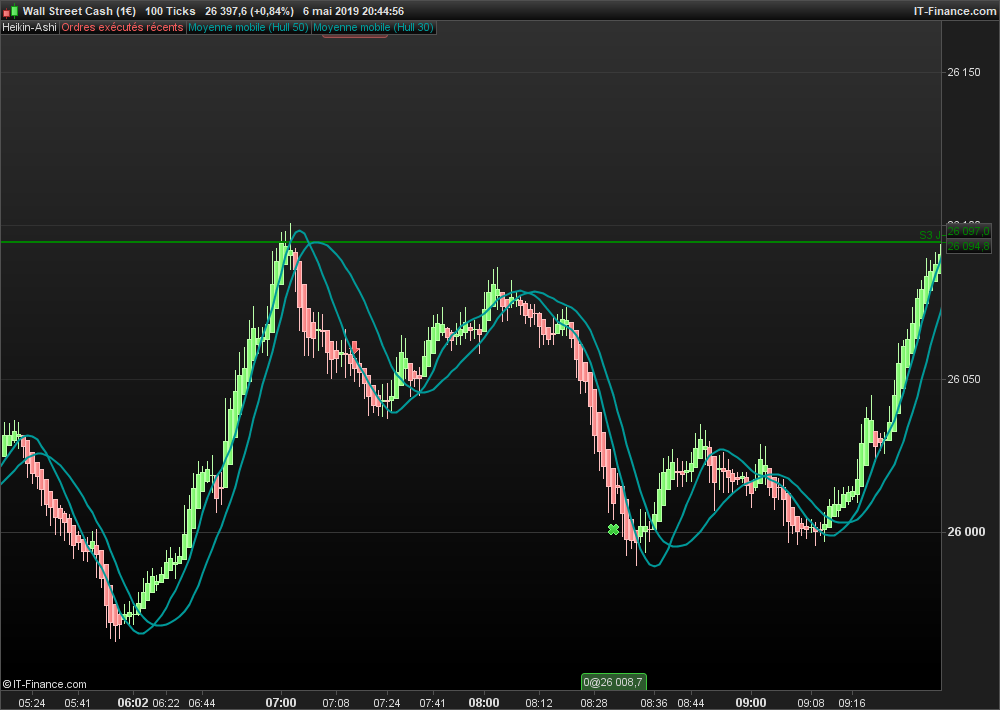Click the S3 J support line label
Screen dimensions: 1000x710
click(930, 235)
